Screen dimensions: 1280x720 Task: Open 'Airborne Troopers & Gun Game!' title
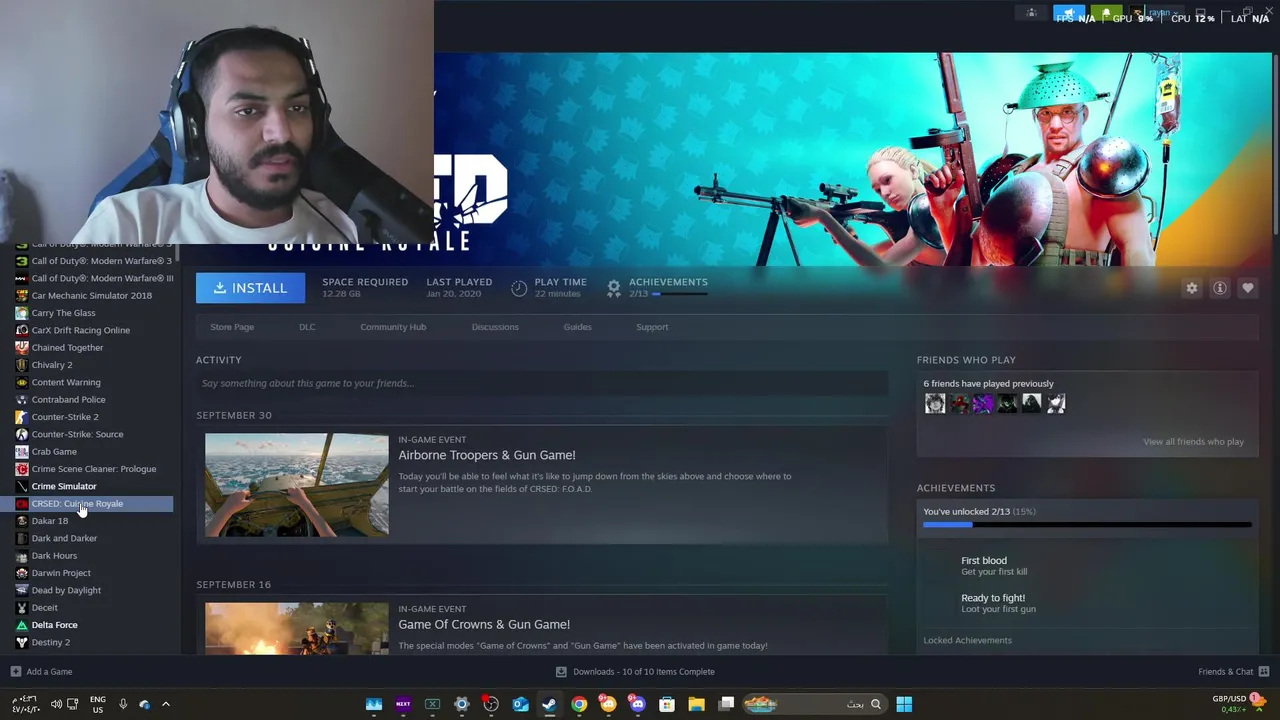(487, 455)
